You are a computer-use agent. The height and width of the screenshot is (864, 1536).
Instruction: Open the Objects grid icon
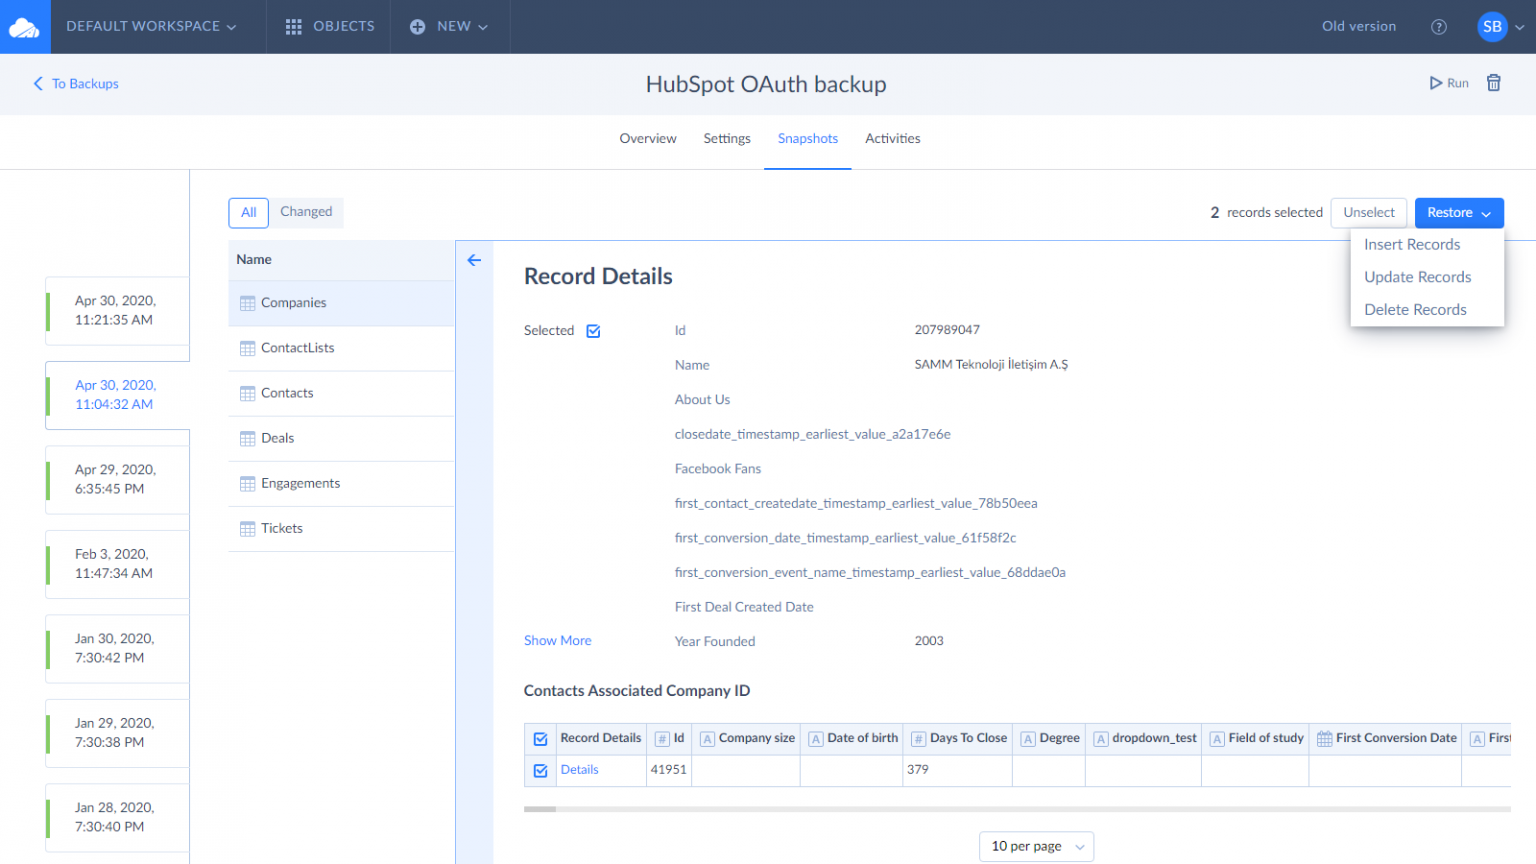point(293,27)
